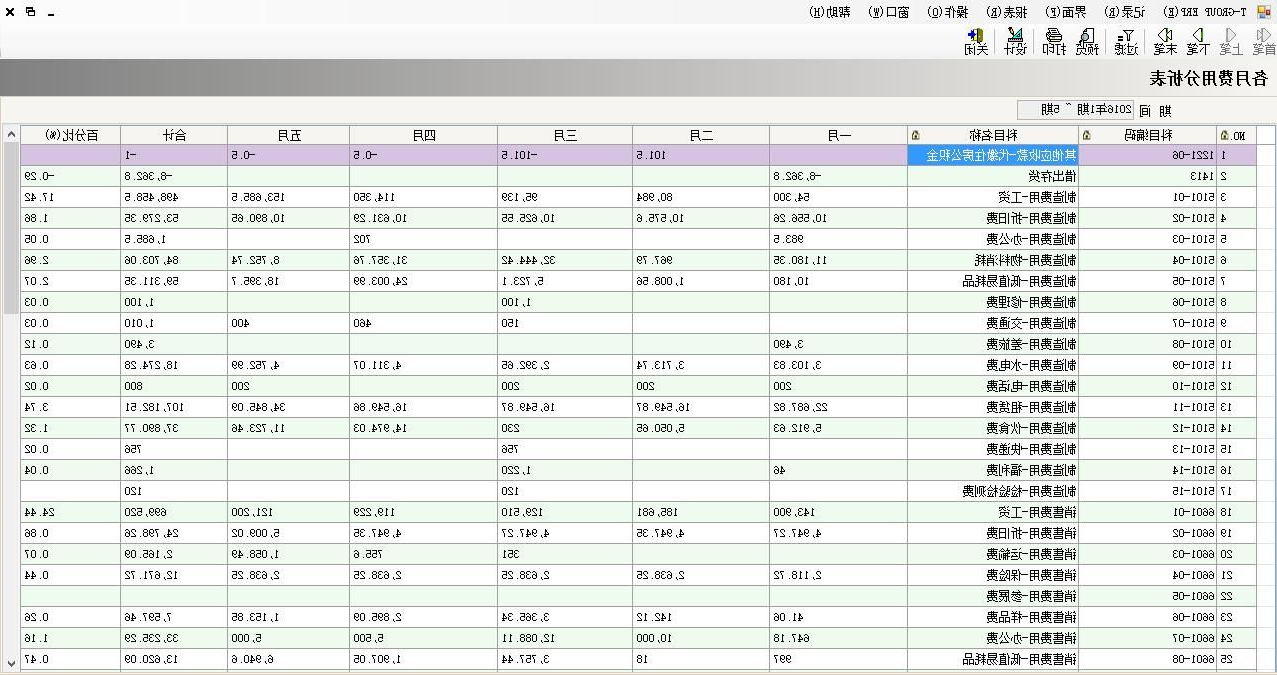Click the scroll down arrow of table scrollbar
Image resolution: width=1277 pixels, height=675 pixels.
(11, 662)
